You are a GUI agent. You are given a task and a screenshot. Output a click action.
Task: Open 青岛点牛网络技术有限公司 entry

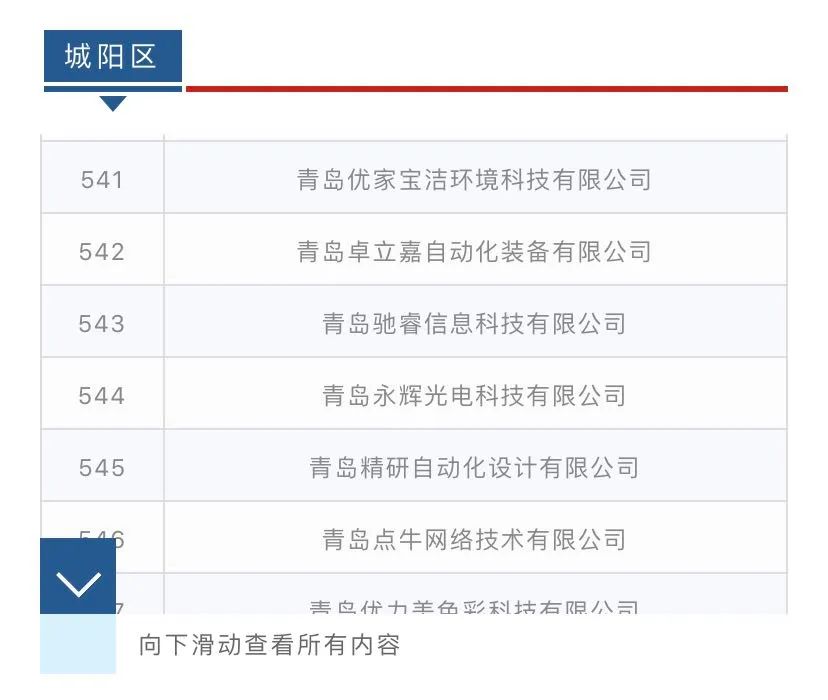[474, 540]
